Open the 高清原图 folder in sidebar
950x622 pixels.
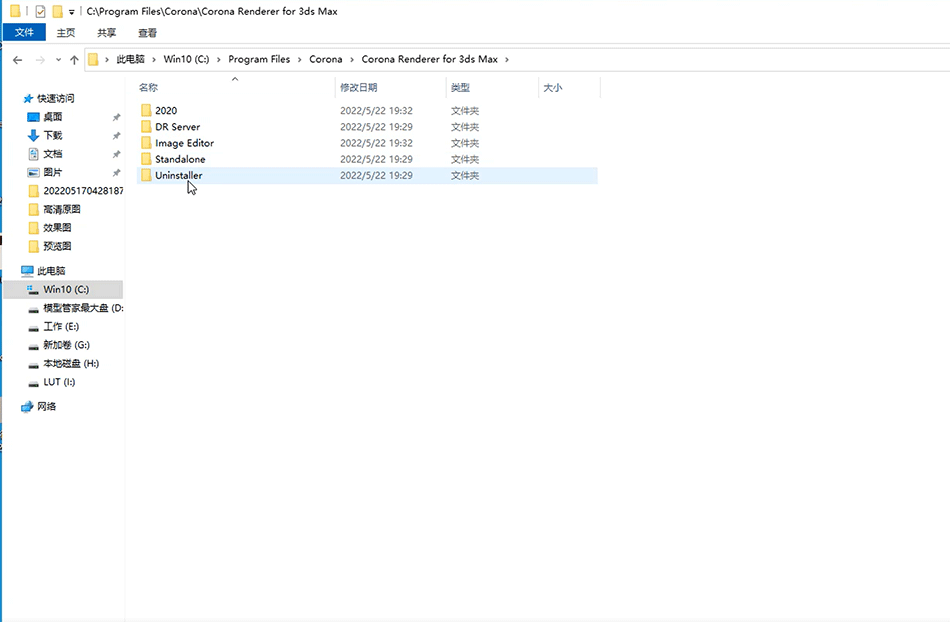tap(62, 209)
